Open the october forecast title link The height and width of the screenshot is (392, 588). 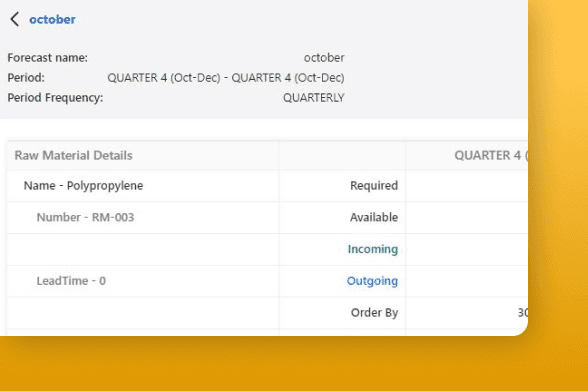pos(52,20)
